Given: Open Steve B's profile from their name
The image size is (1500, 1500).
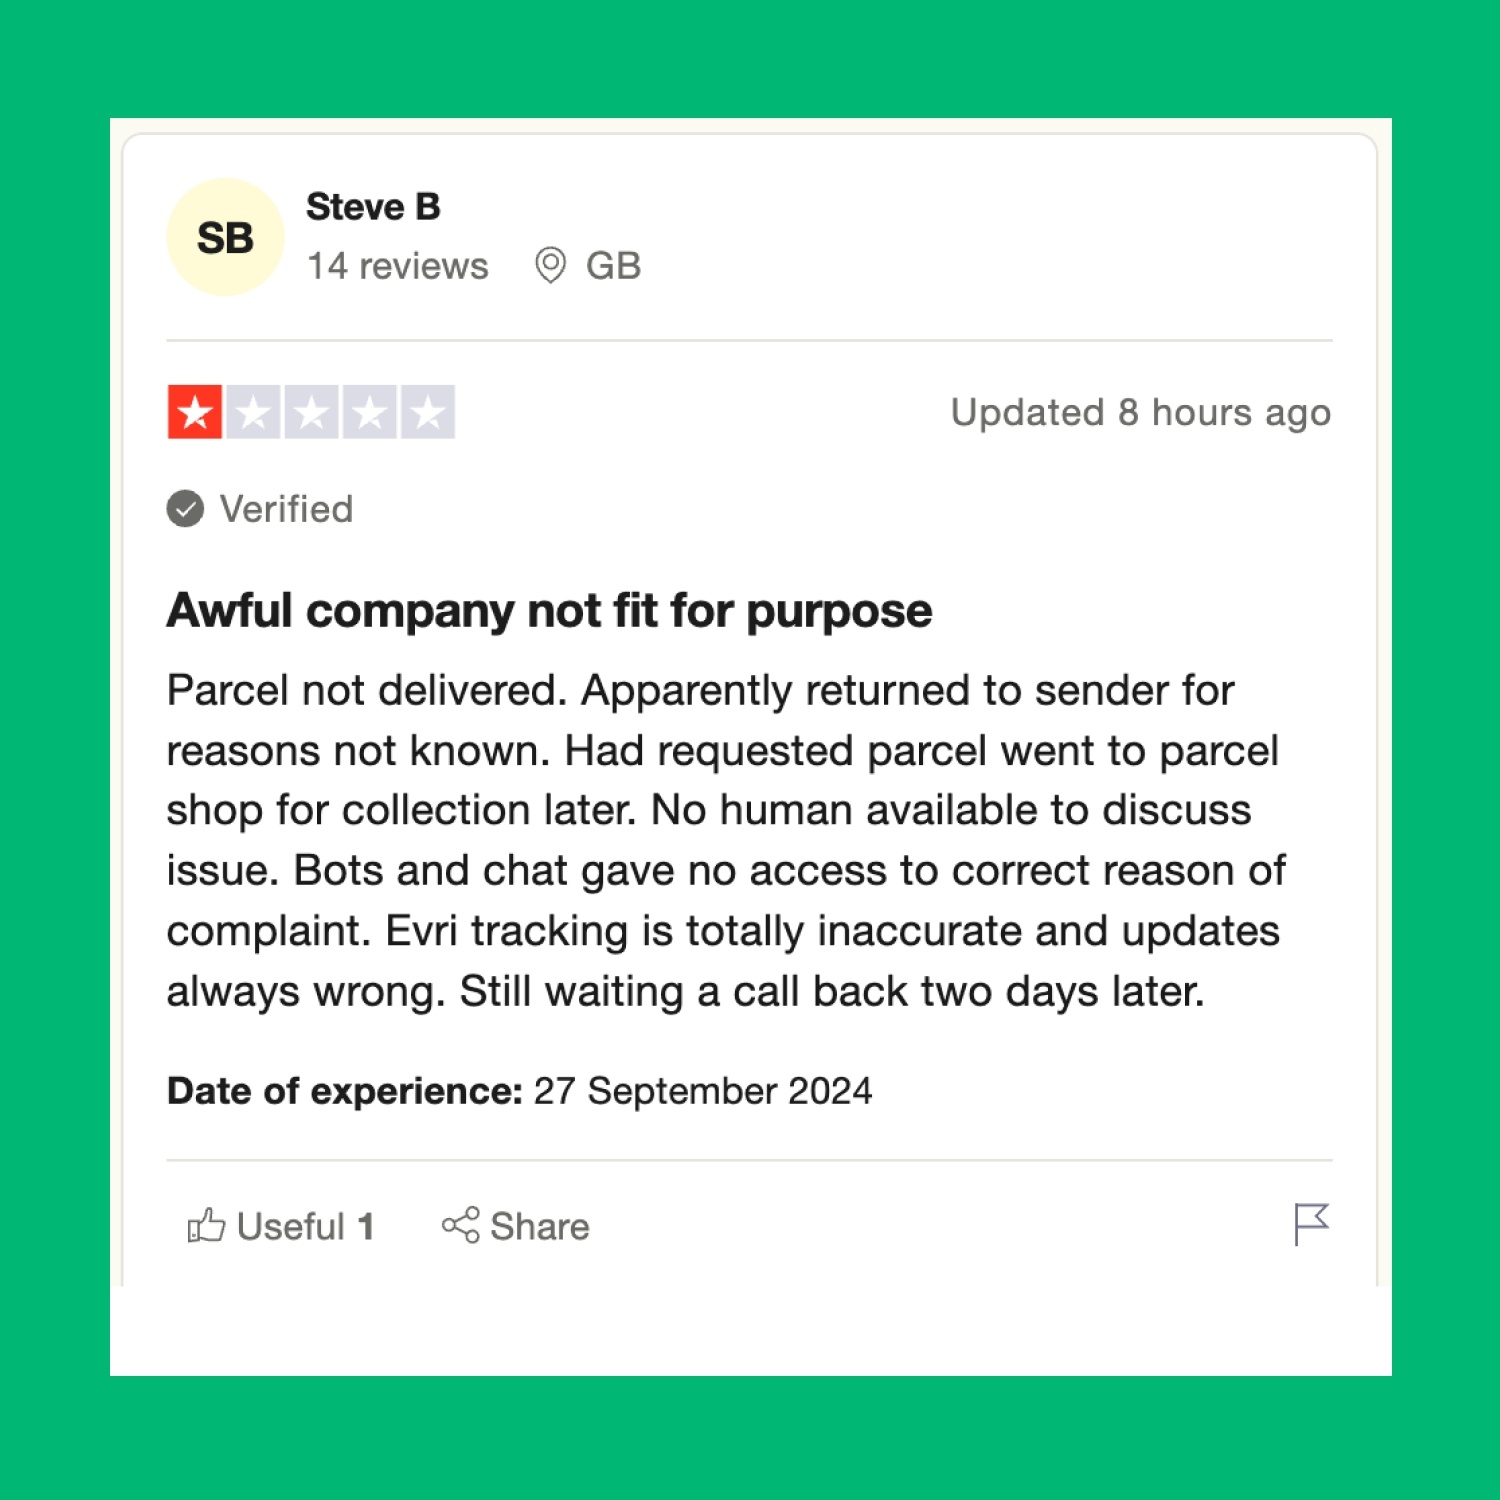Looking at the screenshot, I should pyautogui.click(x=375, y=207).
